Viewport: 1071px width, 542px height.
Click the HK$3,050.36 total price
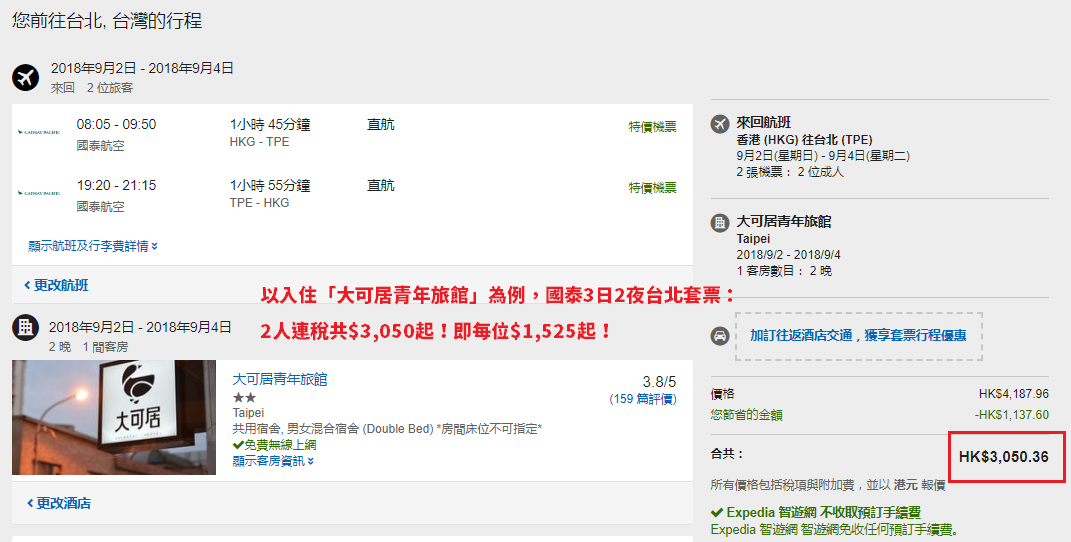click(1003, 457)
